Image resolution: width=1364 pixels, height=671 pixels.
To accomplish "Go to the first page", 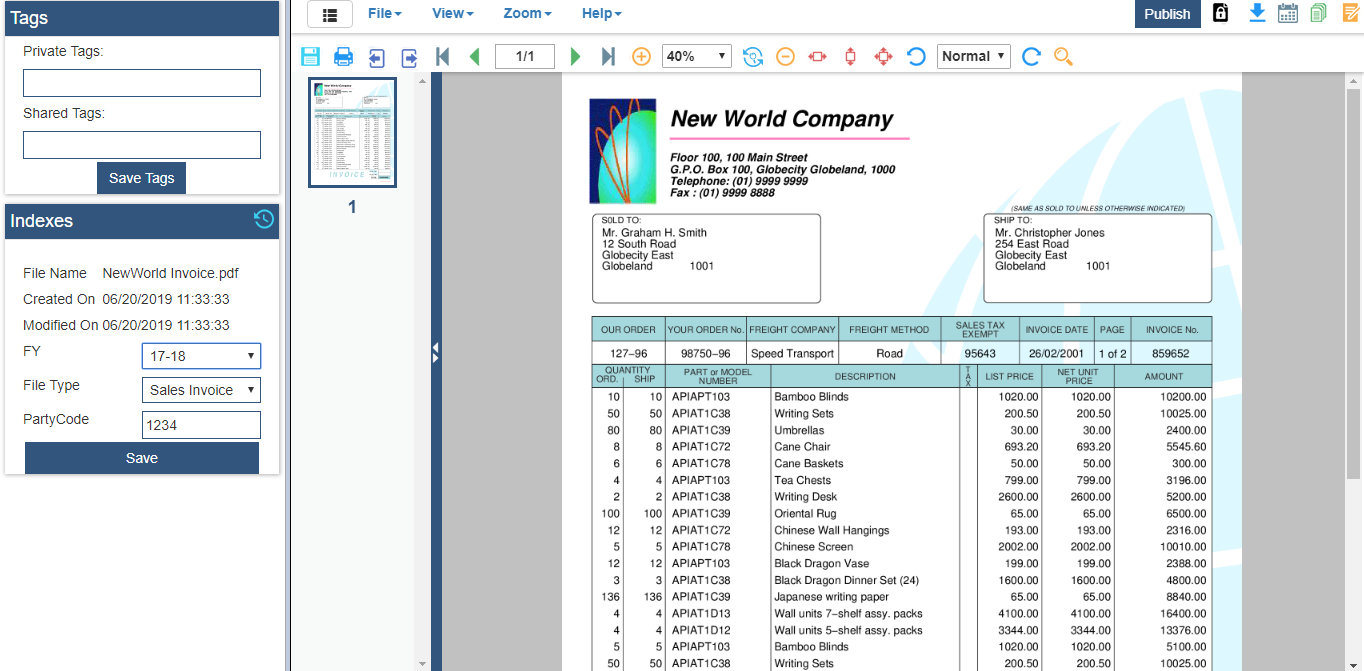I will [x=442, y=57].
